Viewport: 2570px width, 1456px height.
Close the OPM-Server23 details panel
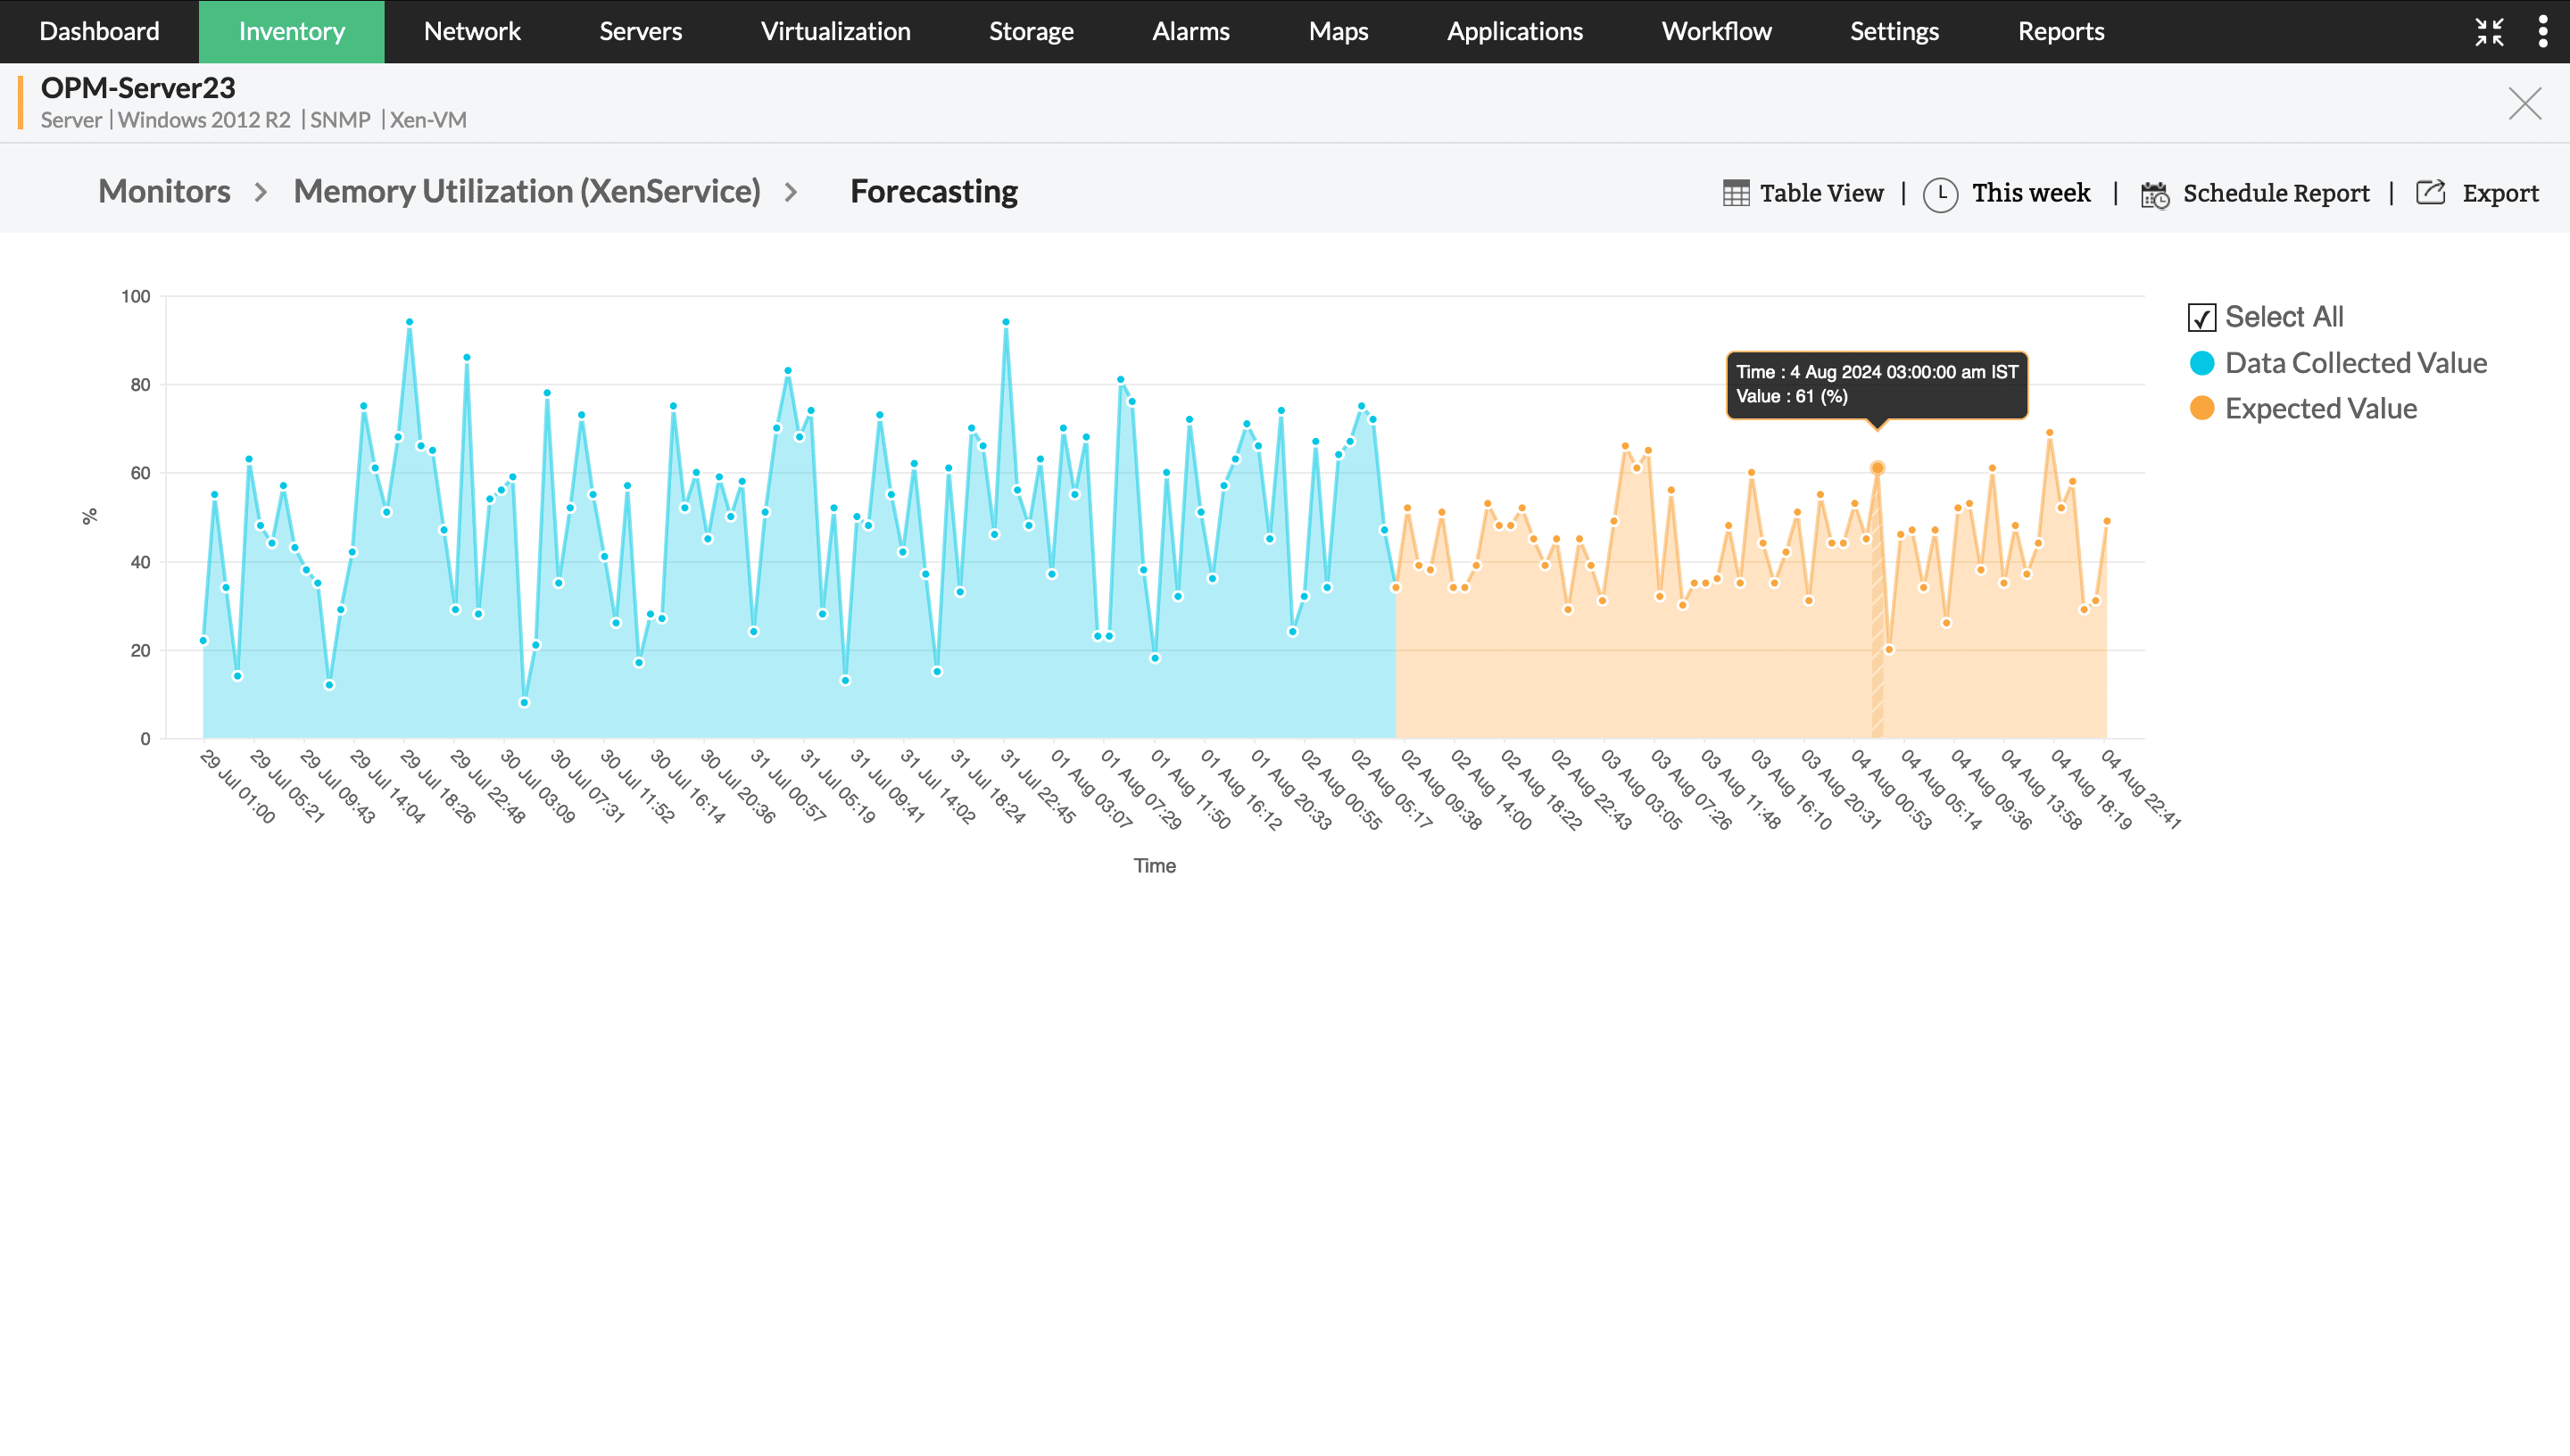(x=2524, y=103)
